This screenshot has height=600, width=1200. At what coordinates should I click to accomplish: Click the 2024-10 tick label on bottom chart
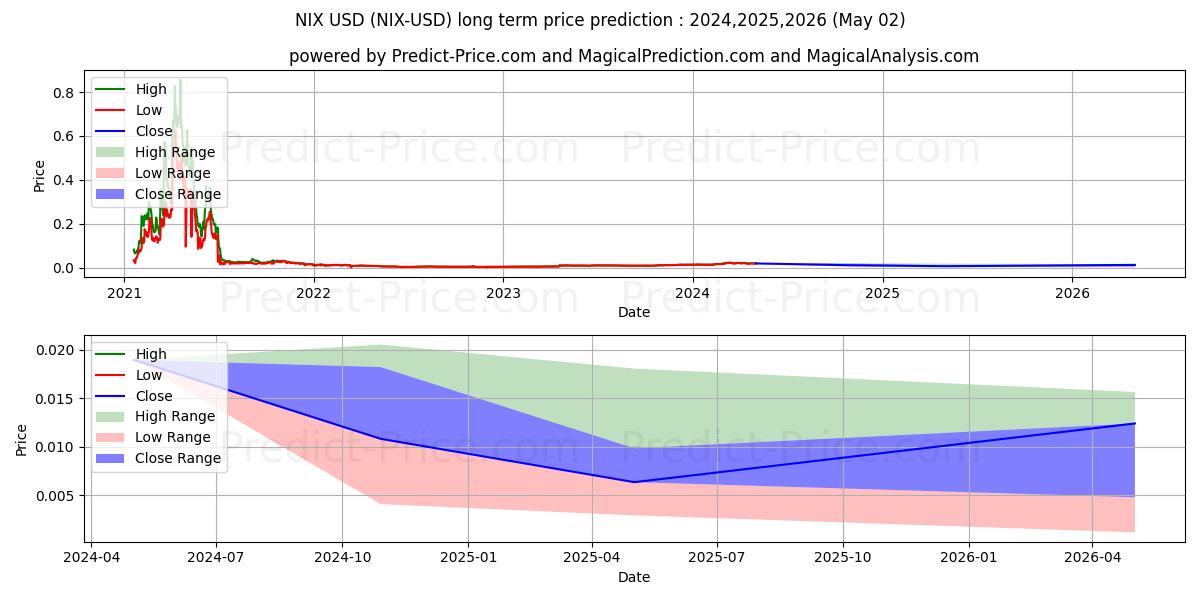(x=342, y=558)
